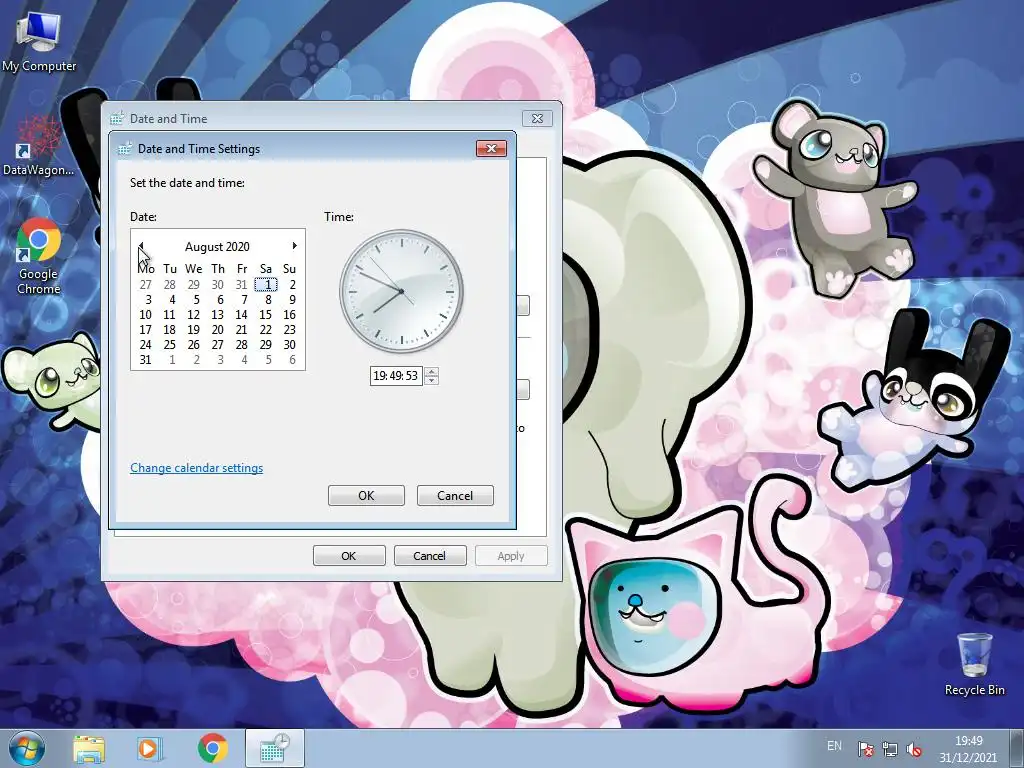Click the muted volume tray icon

[914, 749]
